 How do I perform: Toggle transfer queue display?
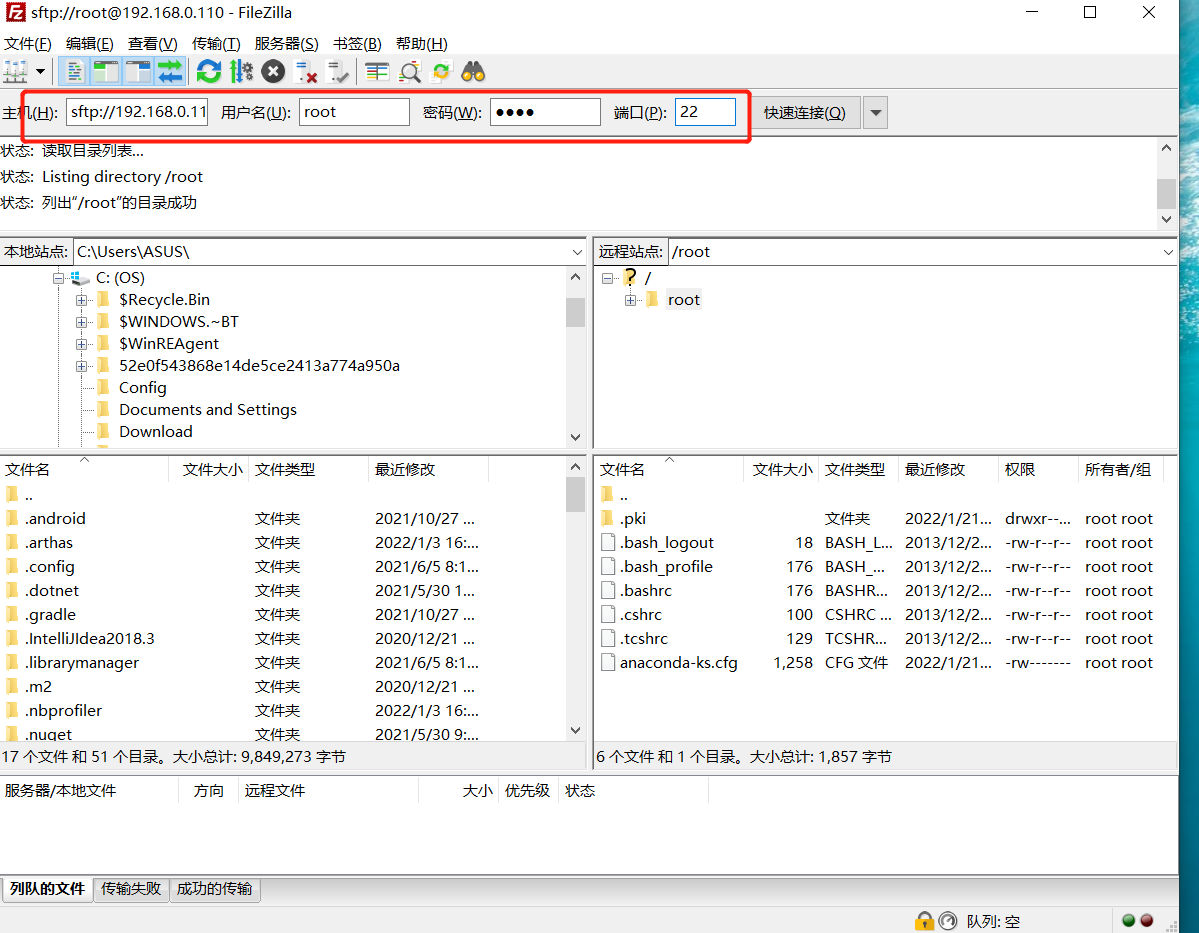[170, 72]
